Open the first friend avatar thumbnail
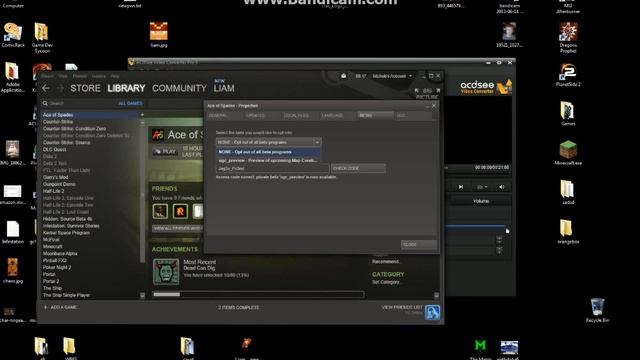The height and width of the screenshot is (360, 640). pyautogui.click(x=160, y=211)
